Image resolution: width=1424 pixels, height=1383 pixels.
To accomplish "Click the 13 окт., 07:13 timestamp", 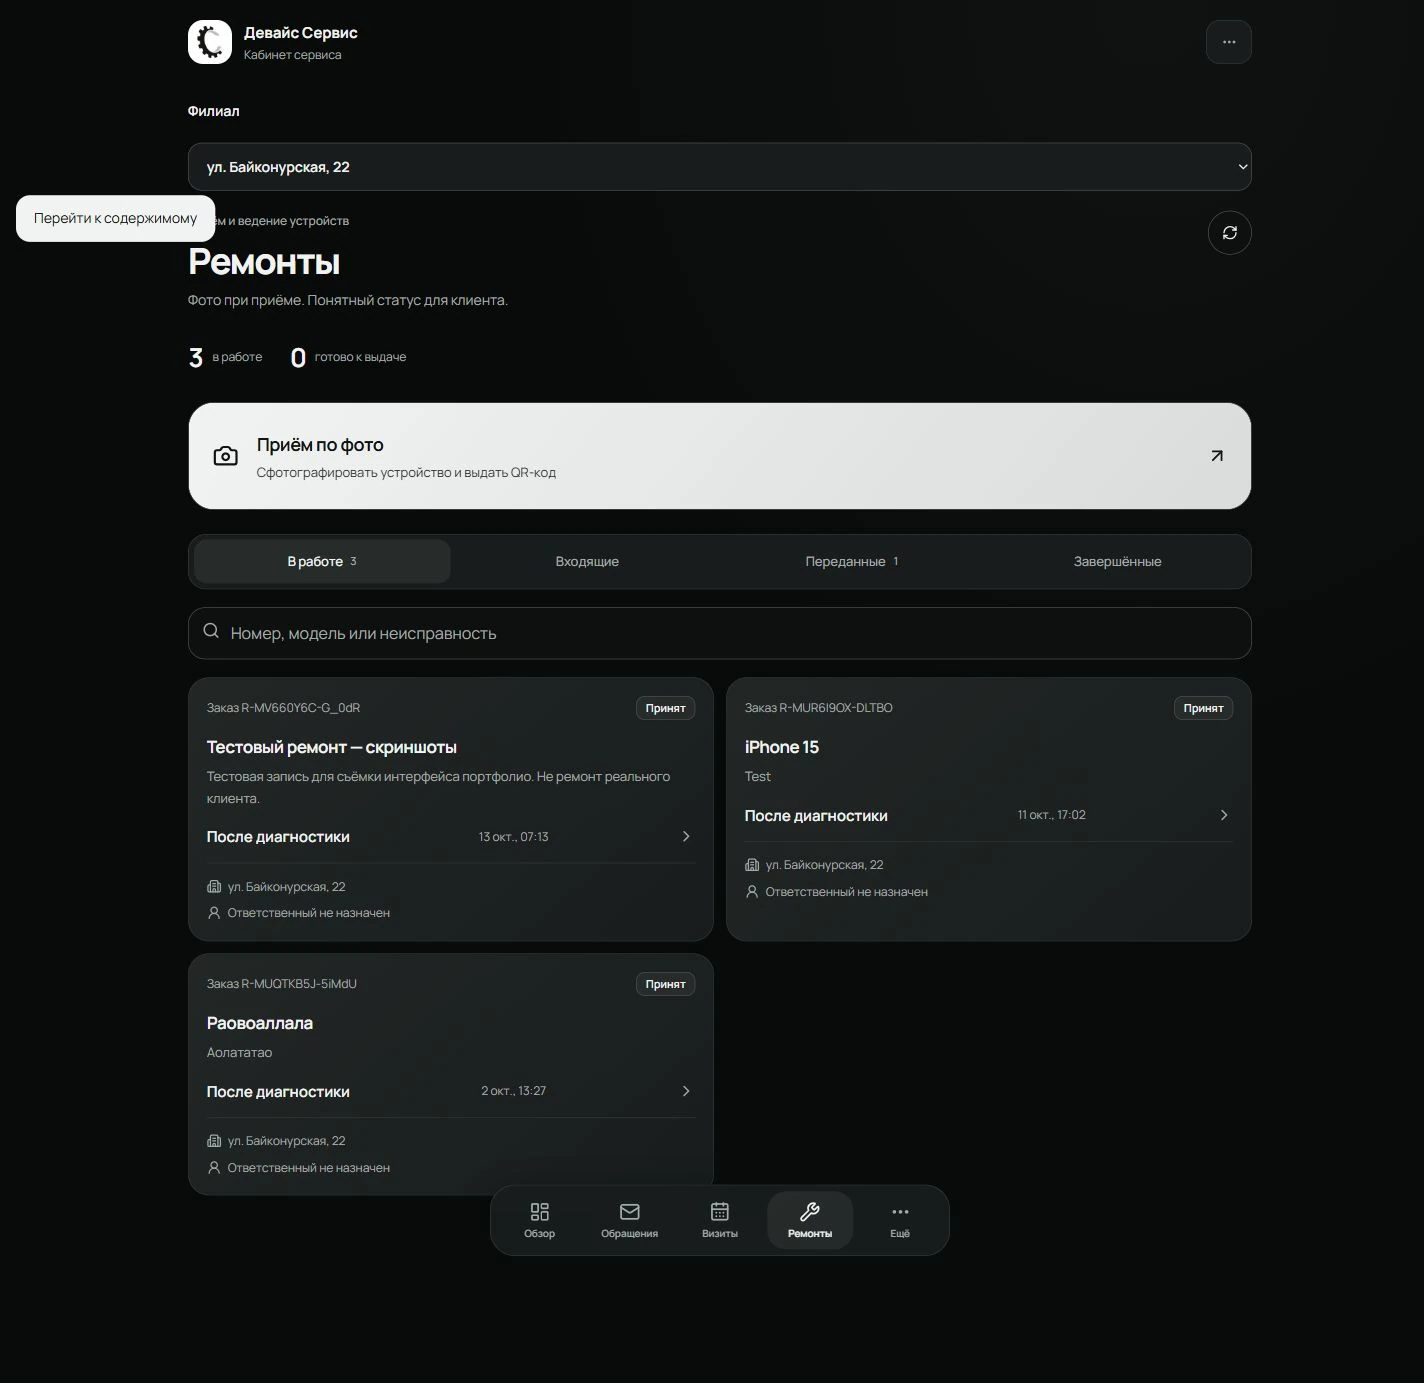I will point(513,837).
